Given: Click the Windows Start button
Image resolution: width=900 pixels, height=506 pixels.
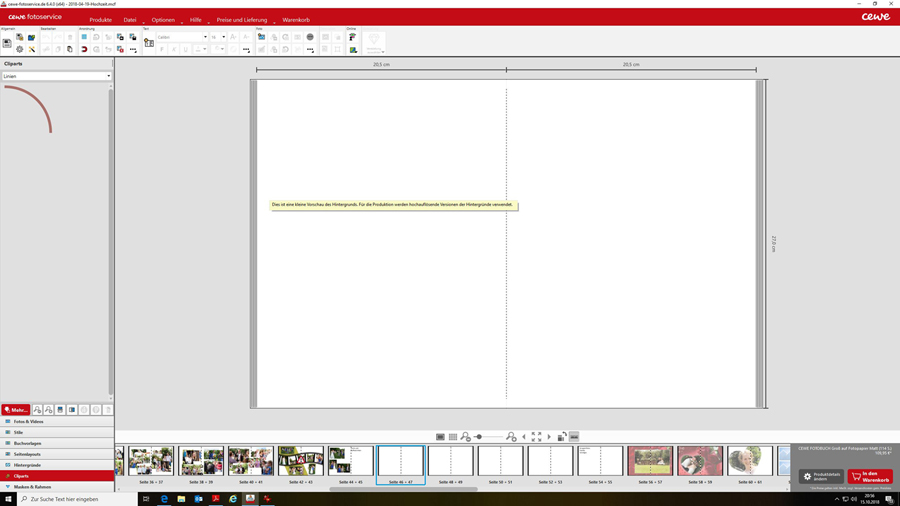Looking at the screenshot, I should tap(8, 499).
